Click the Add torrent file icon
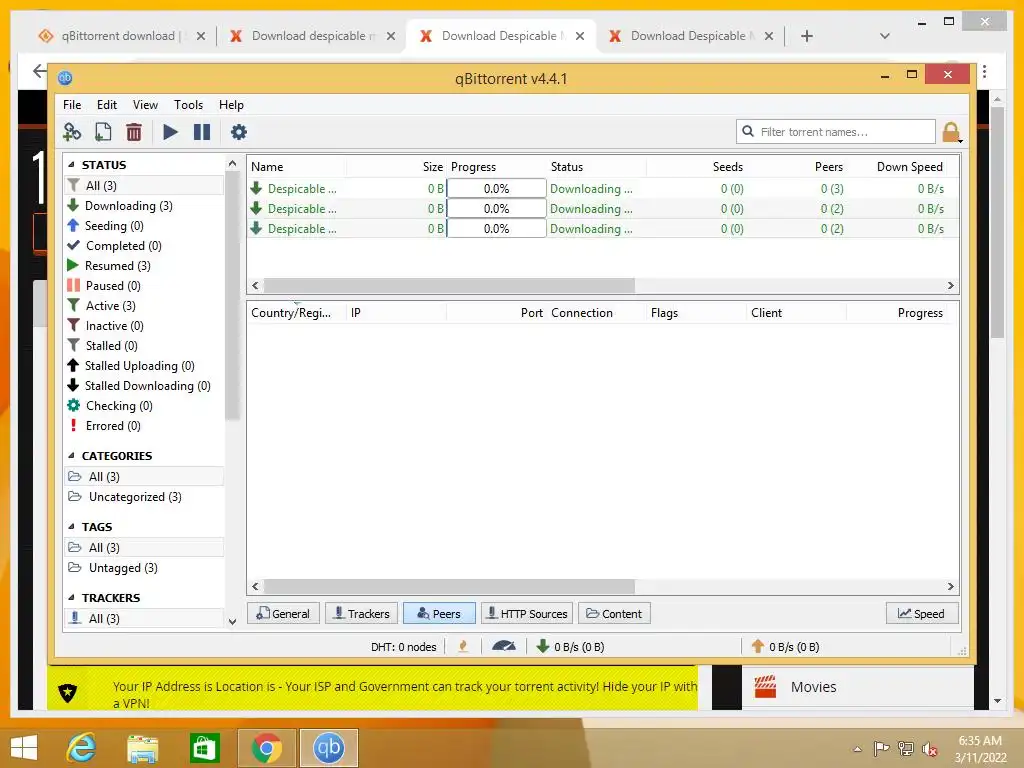The height and width of the screenshot is (768, 1024). point(103,132)
